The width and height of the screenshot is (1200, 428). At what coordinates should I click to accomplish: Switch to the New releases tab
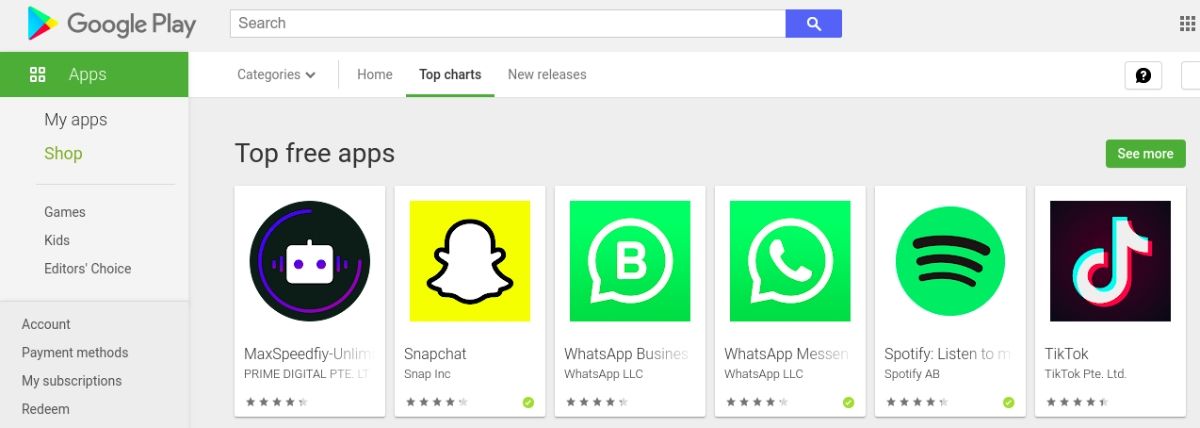(x=547, y=75)
